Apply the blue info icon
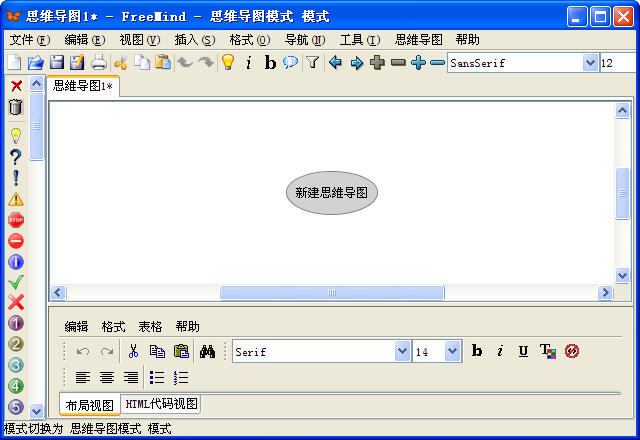 click(16, 262)
